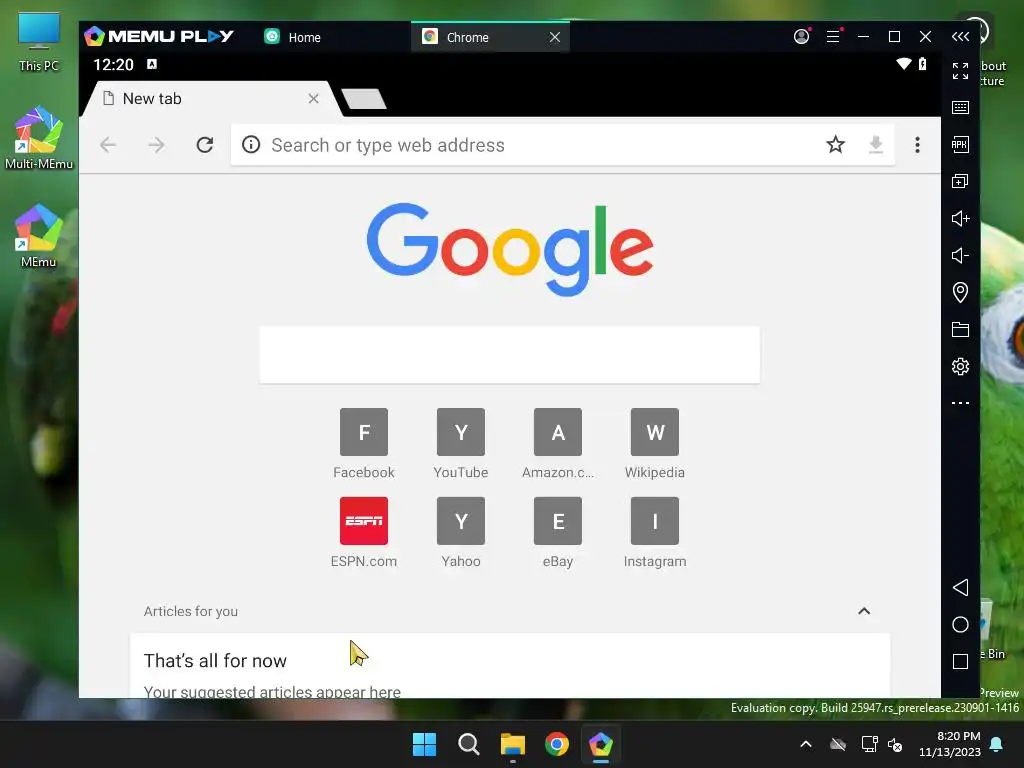Open the shared folder icon in MEmu sidebar
The image size is (1024, 768).
click(960, 329)
